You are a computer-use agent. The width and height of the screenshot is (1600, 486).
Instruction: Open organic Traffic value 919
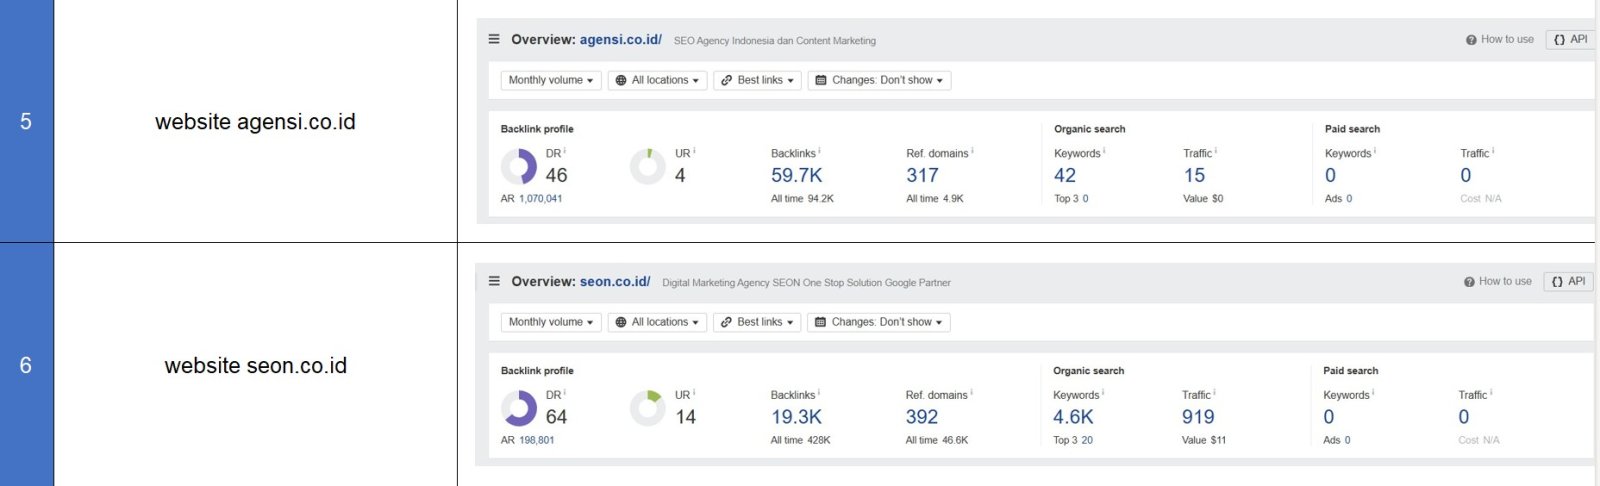(x=1198, y=418)
